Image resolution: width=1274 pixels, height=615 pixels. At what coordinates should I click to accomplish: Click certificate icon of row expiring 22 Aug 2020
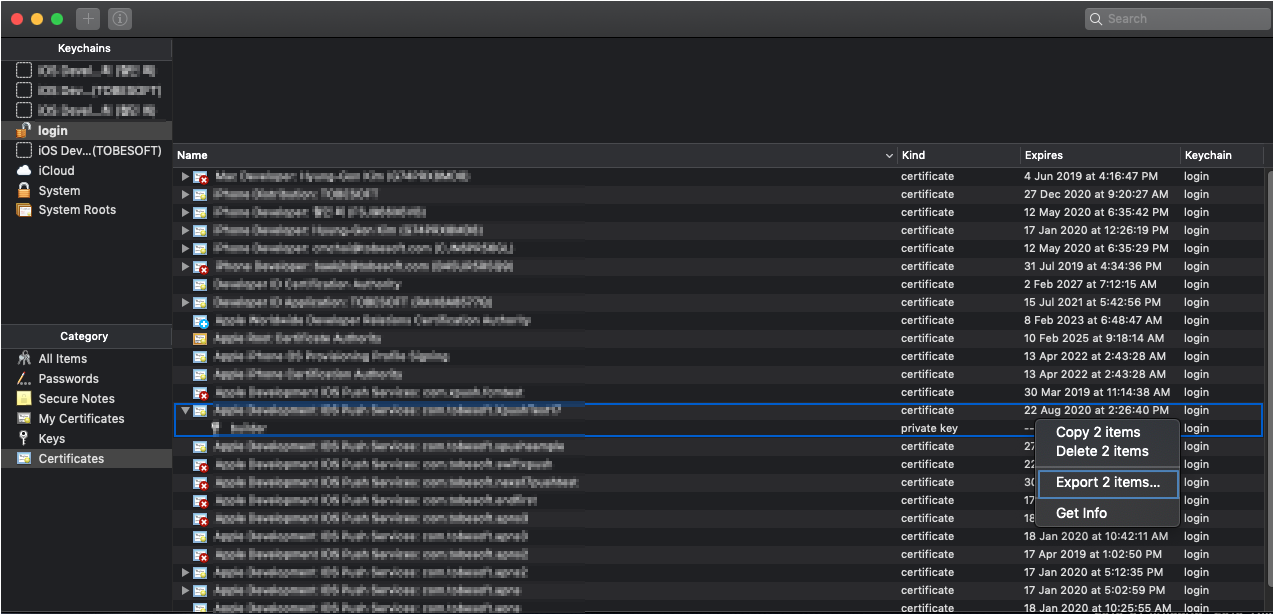(x=200, y=410)
